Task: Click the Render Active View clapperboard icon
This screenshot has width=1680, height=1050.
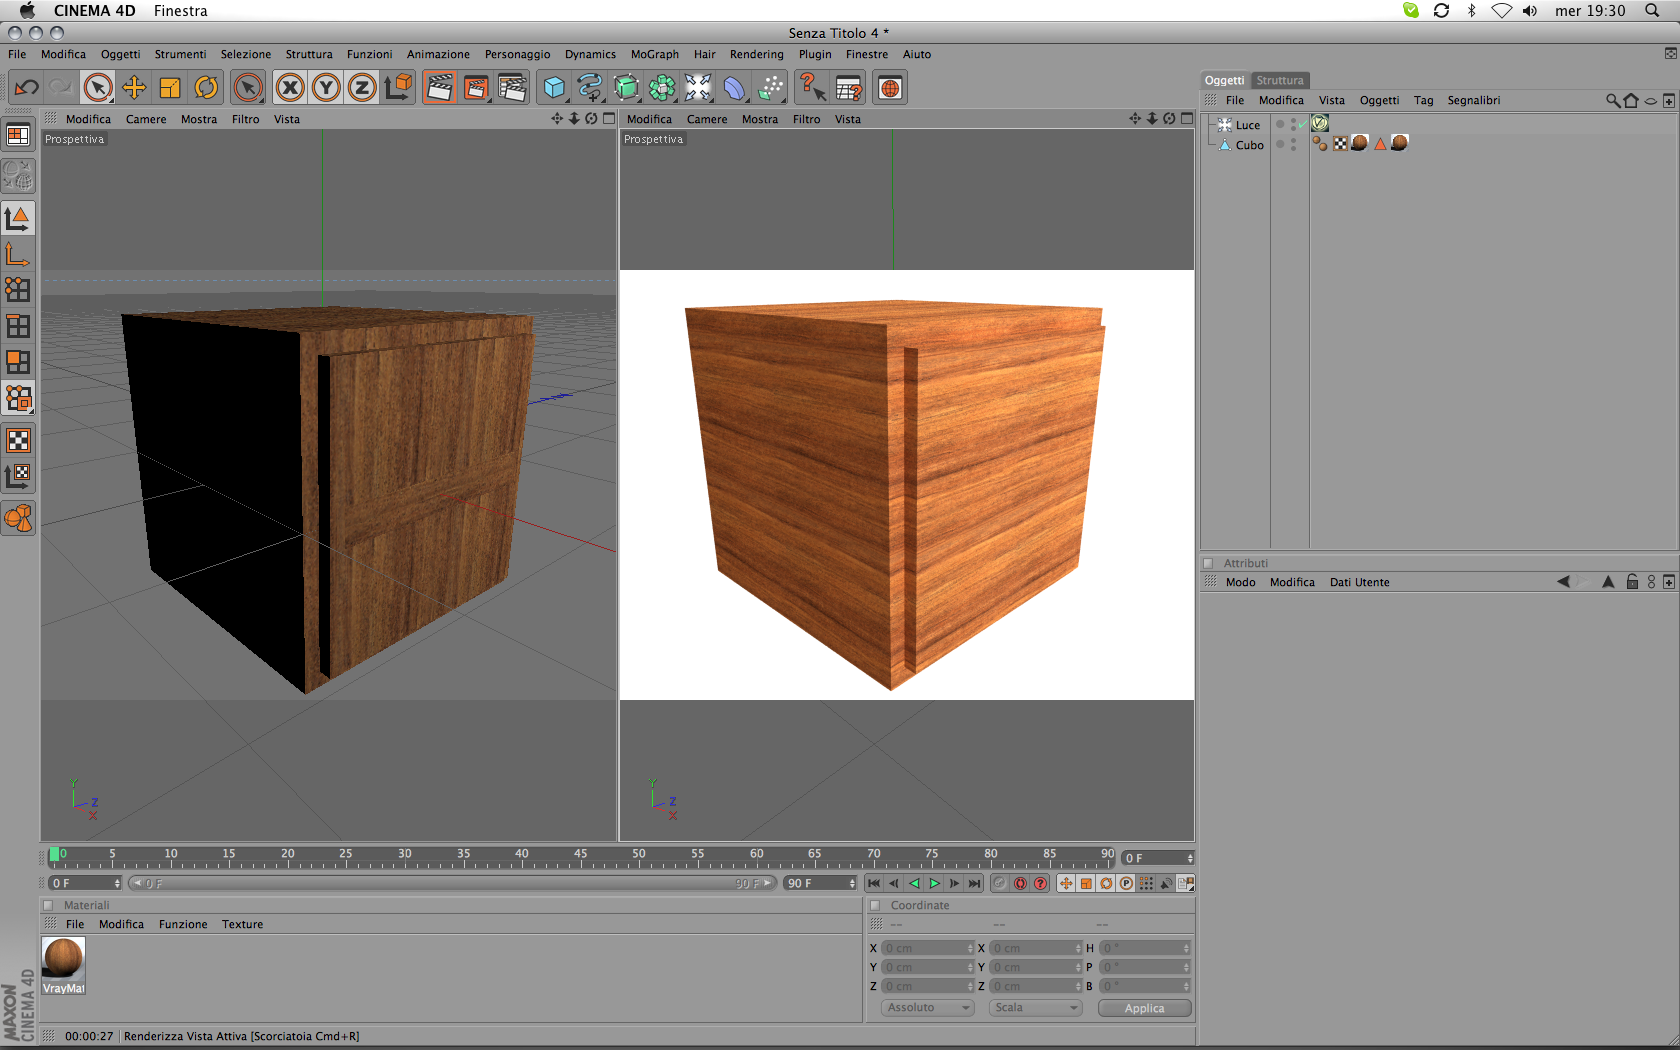Action: pos(439,88)
